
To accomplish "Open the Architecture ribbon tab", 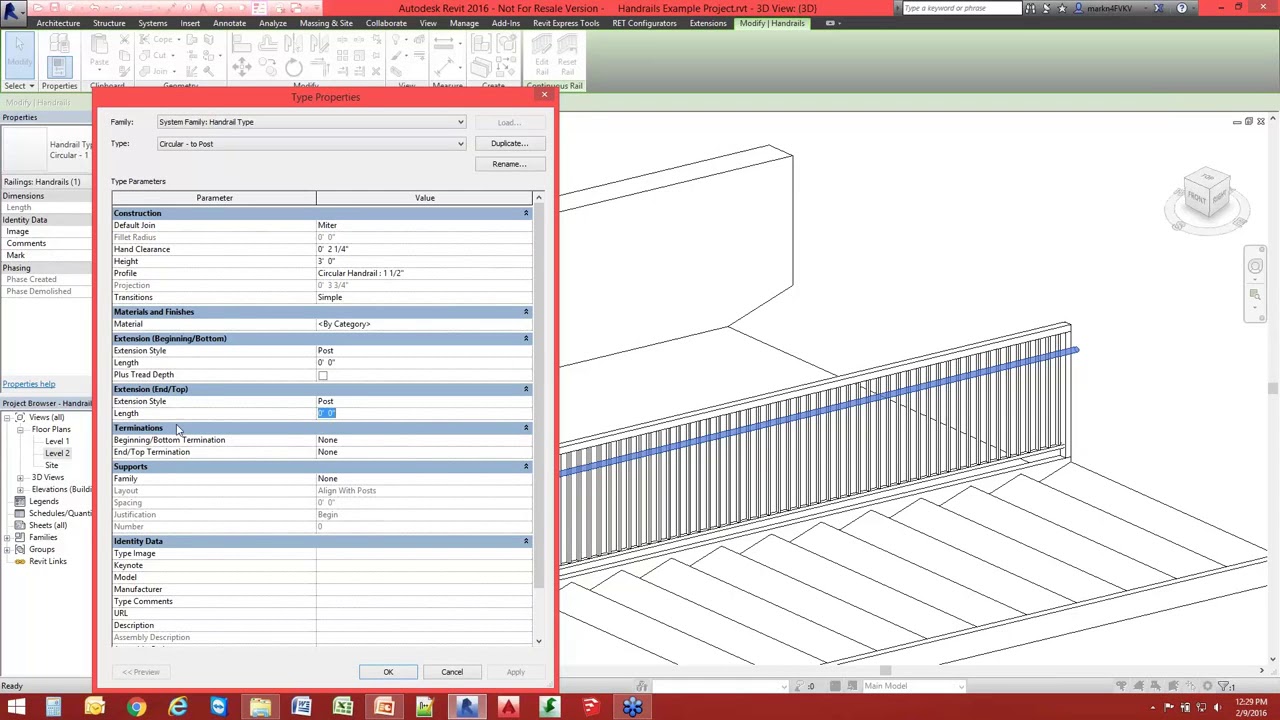I will (x=58, y=23).
